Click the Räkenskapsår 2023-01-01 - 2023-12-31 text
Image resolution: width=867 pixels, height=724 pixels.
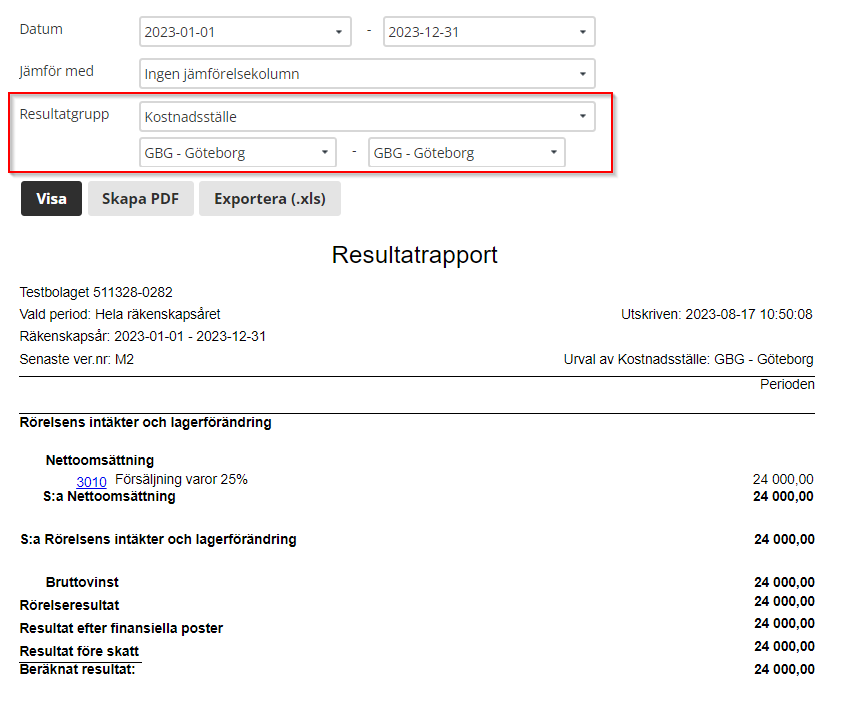(x=143, y=336)
